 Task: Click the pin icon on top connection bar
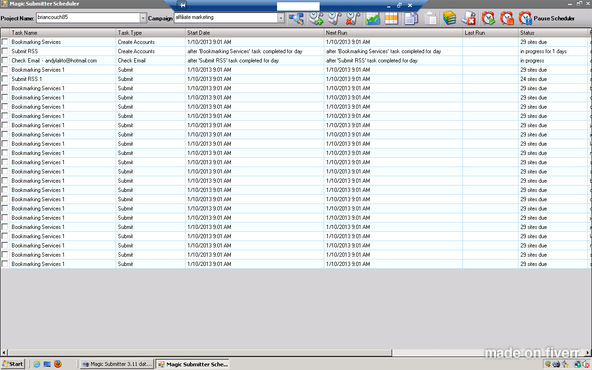click(x=182, y=5)
